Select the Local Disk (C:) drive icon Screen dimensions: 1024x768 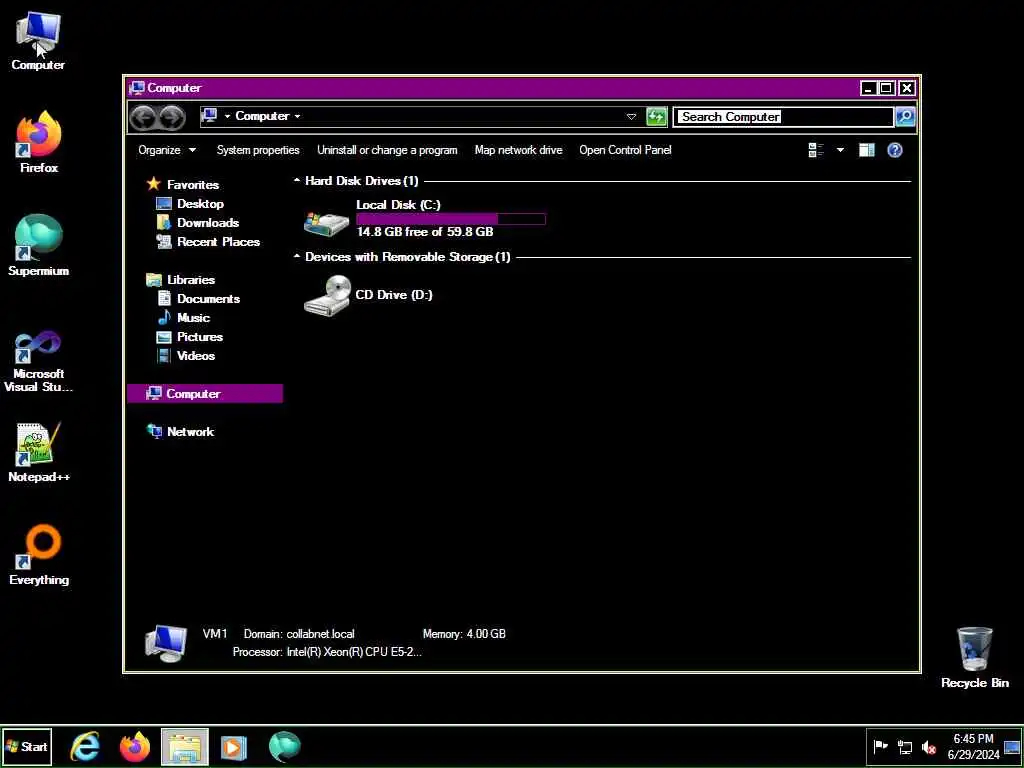[326, 223]
